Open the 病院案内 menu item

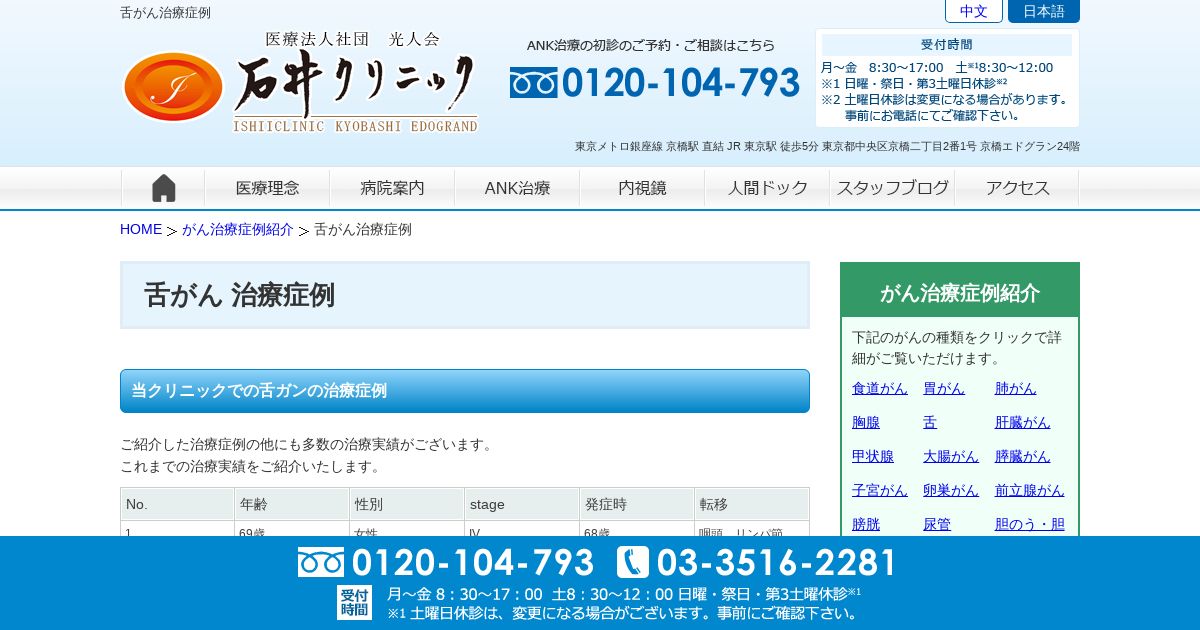pyautogui.click(x=392, y=188)
